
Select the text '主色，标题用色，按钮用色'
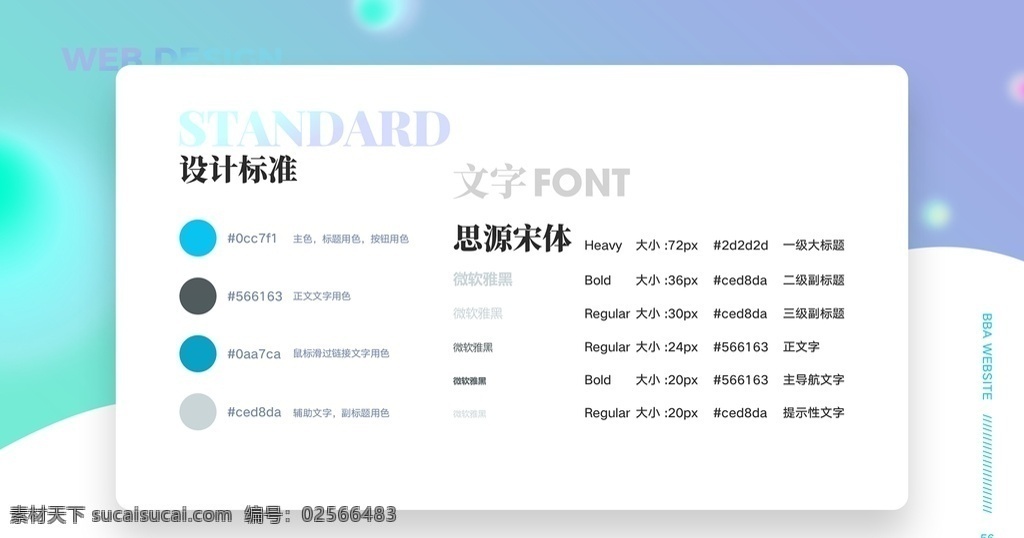[x=351, y=239]
